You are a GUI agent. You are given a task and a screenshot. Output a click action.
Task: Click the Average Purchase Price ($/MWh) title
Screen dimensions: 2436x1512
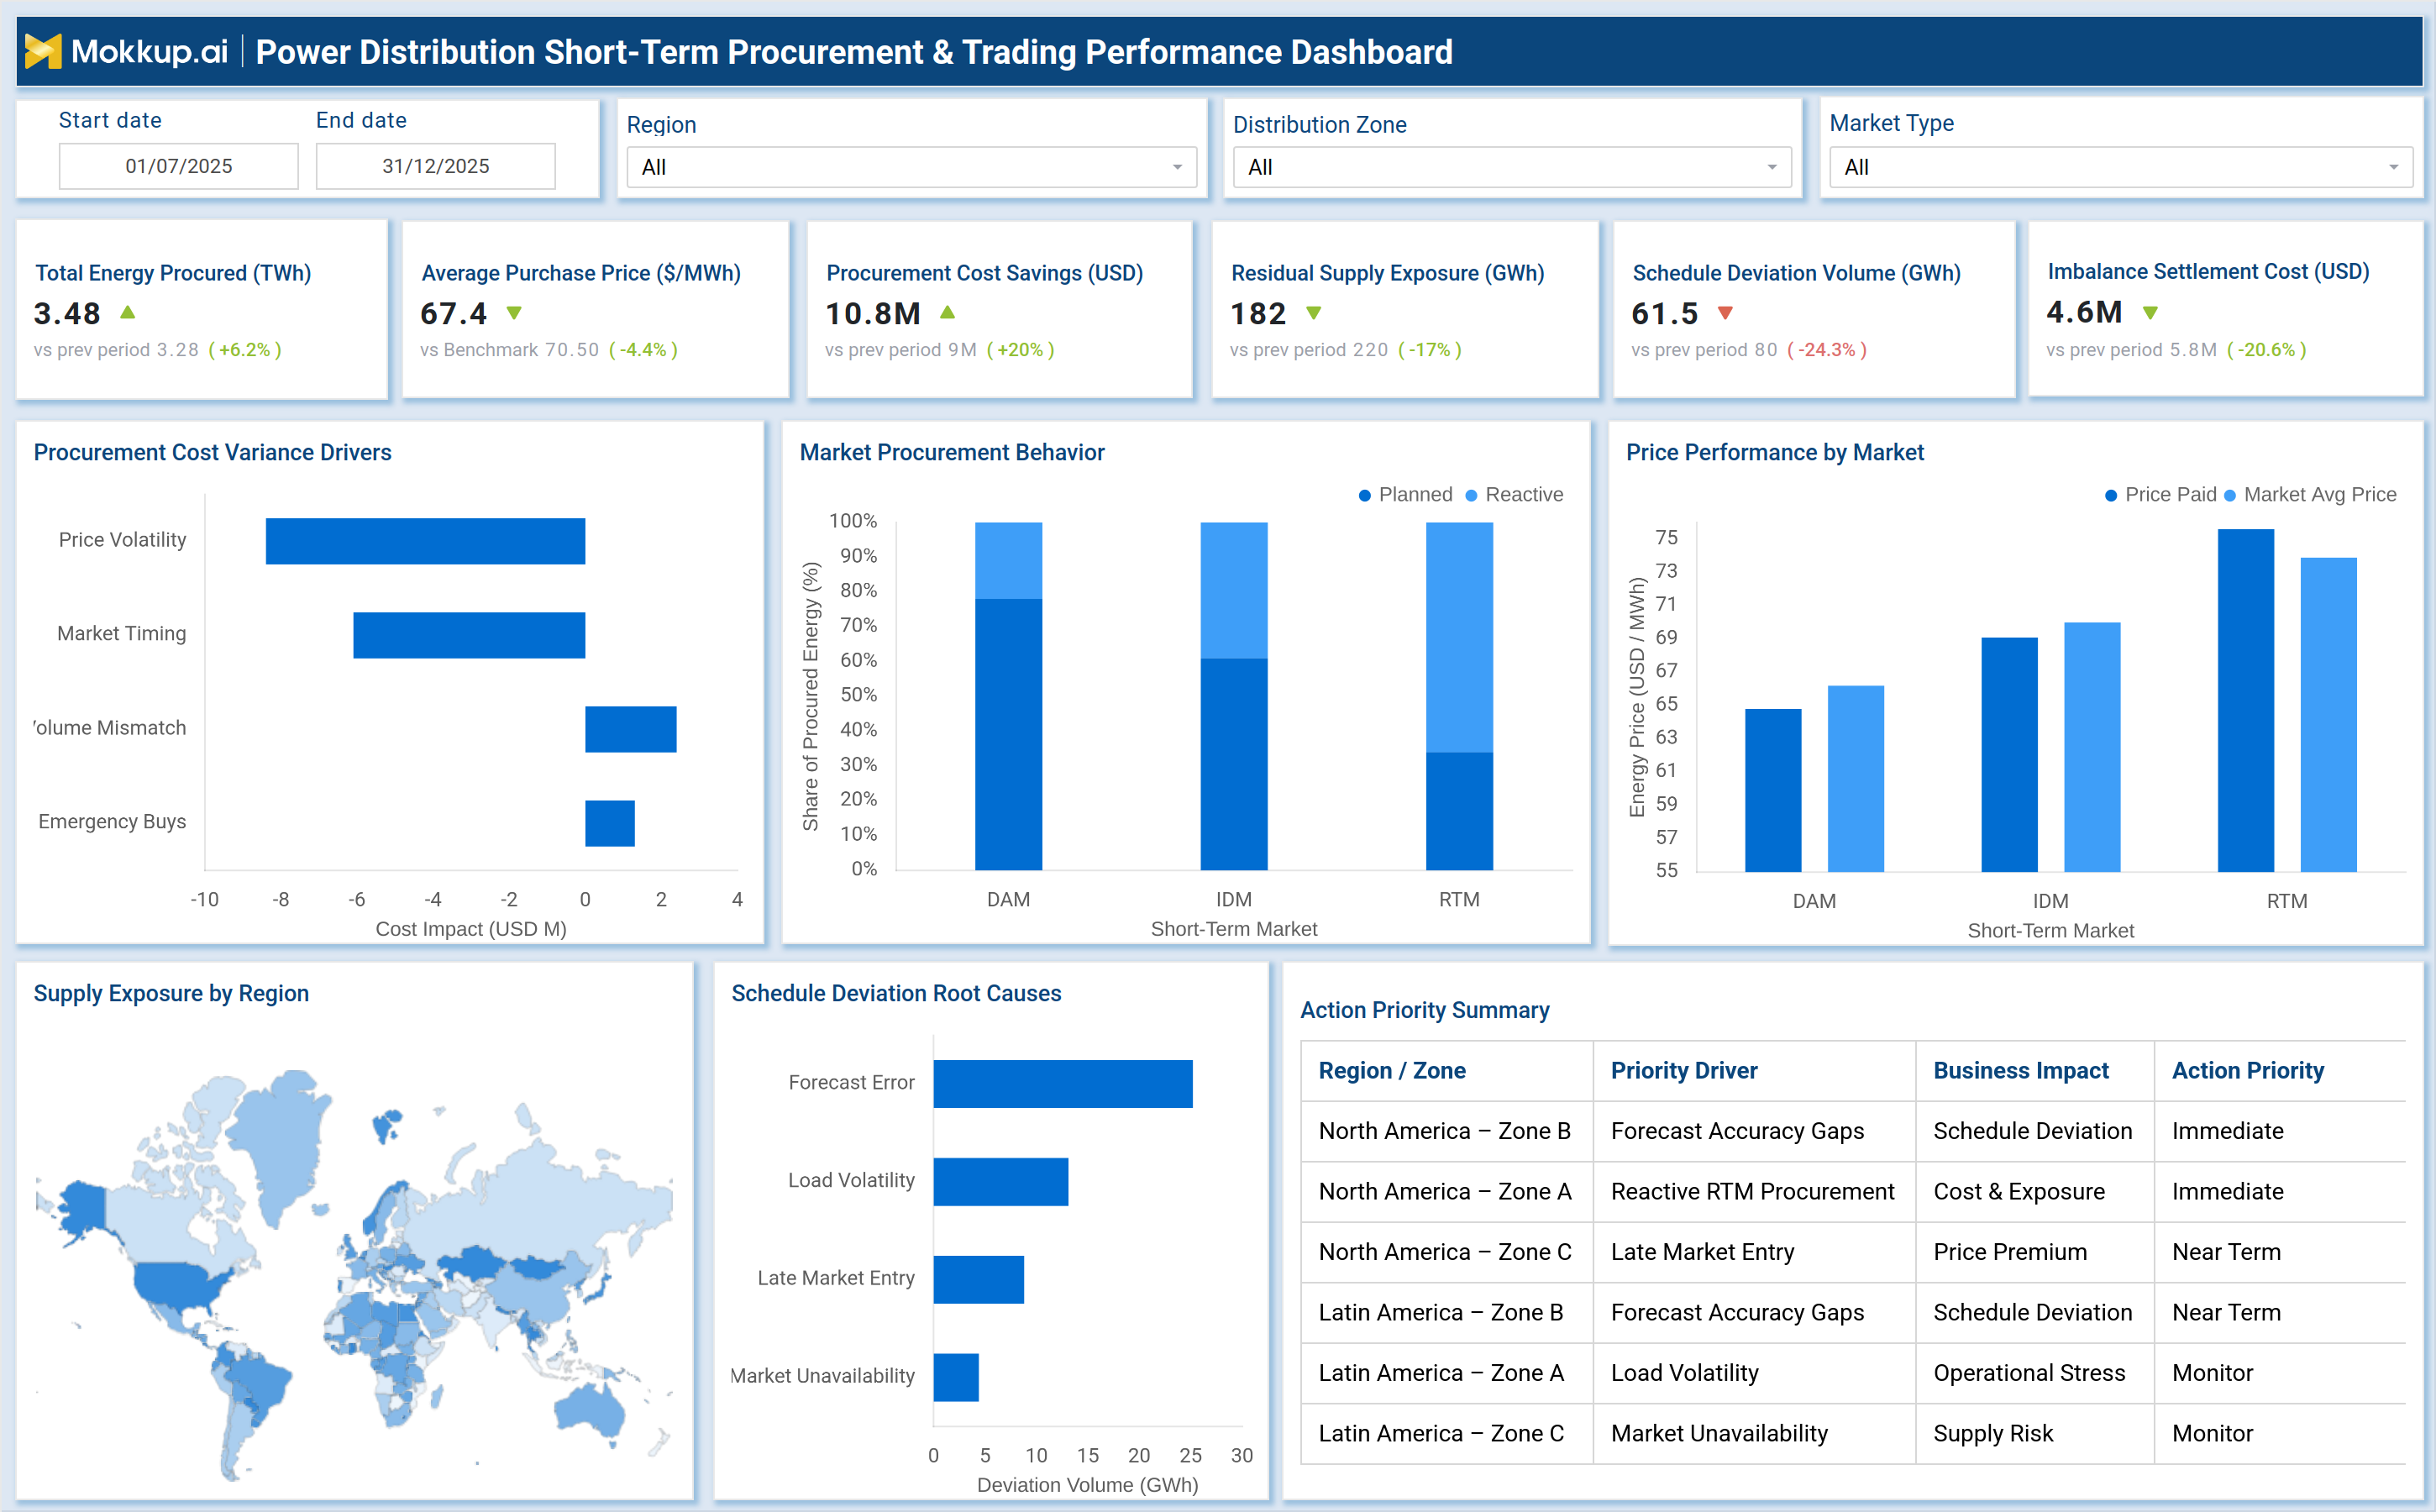(x=581, y=273)
